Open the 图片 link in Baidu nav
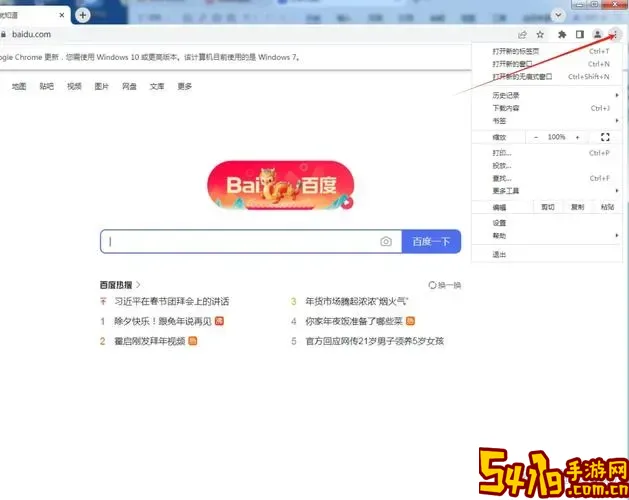This screenshot has width=629, height=500. point(101,86)
